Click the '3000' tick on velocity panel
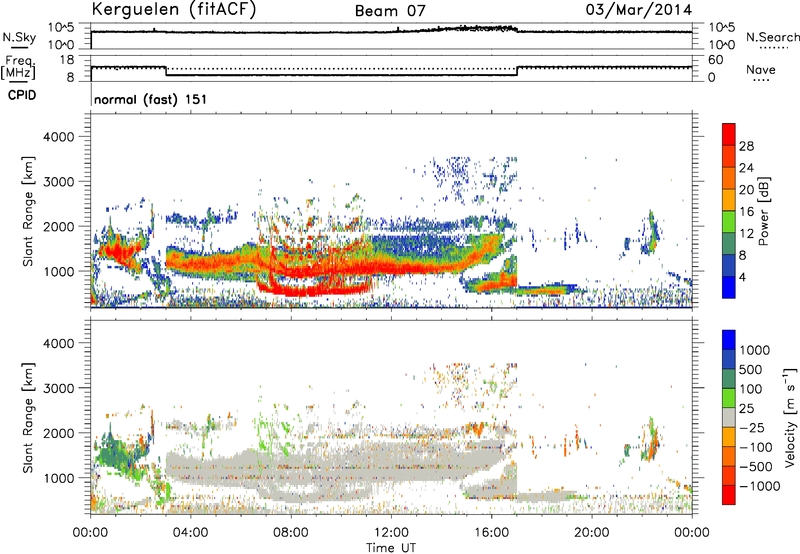 (58, 388)
